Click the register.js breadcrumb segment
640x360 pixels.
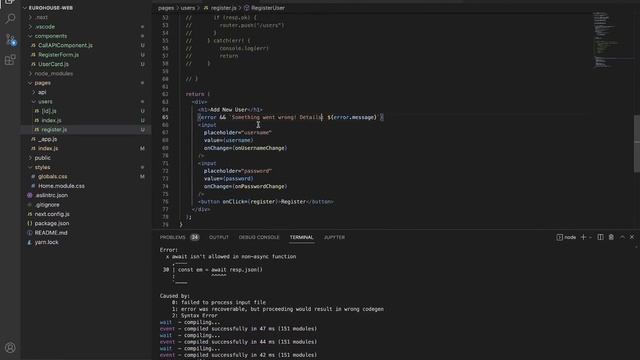click(x=223, y=8)
